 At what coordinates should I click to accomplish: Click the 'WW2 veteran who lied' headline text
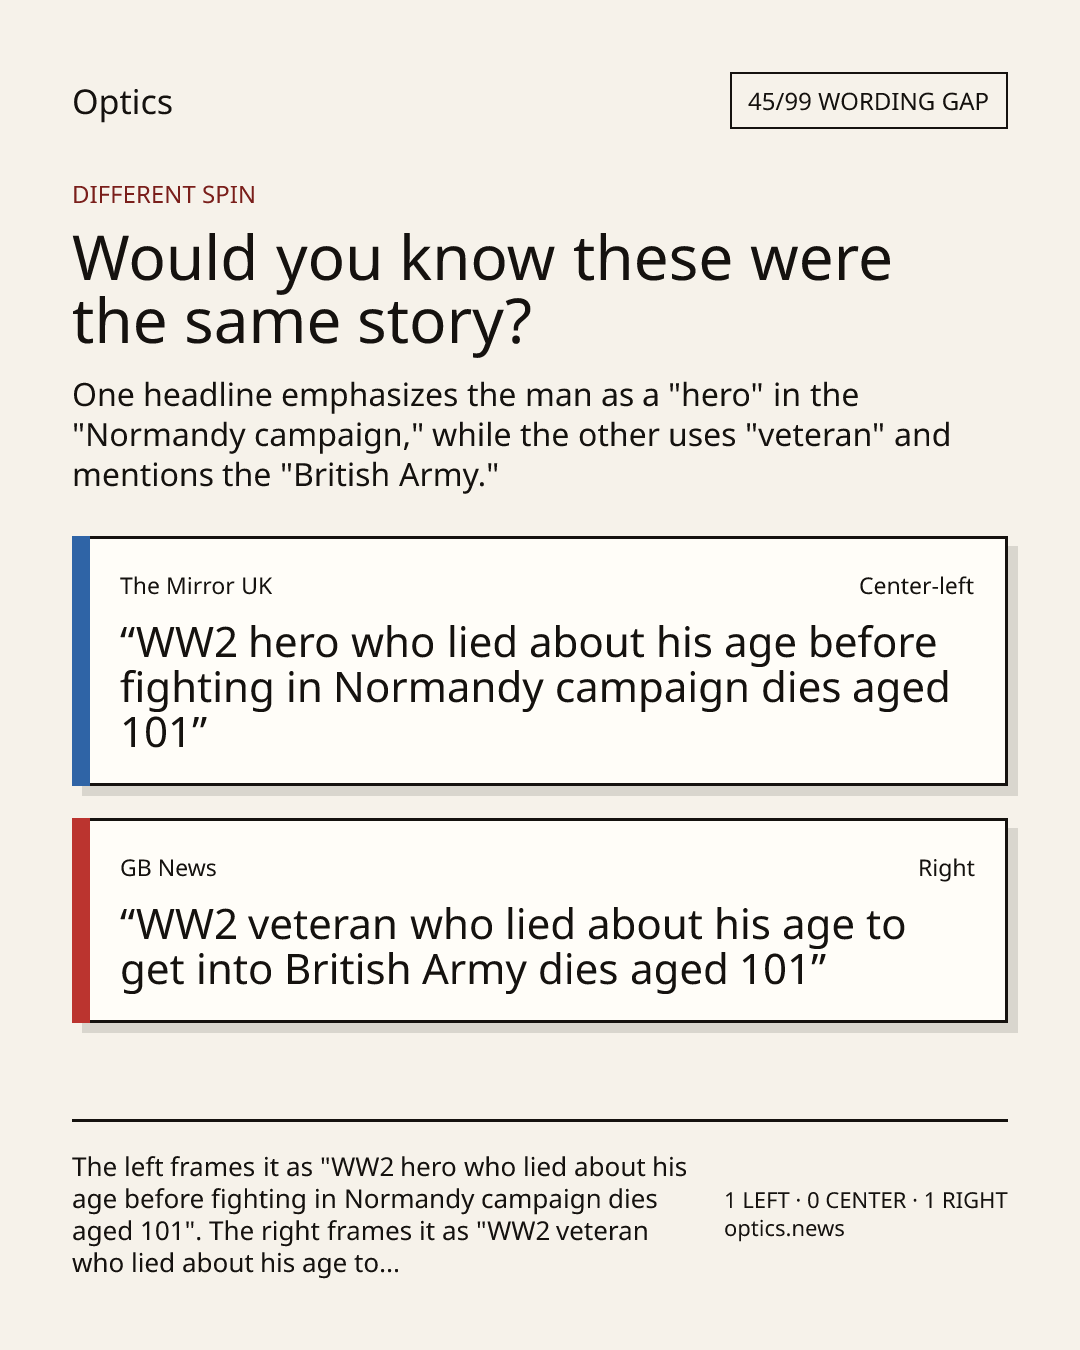tap(513, 947)
